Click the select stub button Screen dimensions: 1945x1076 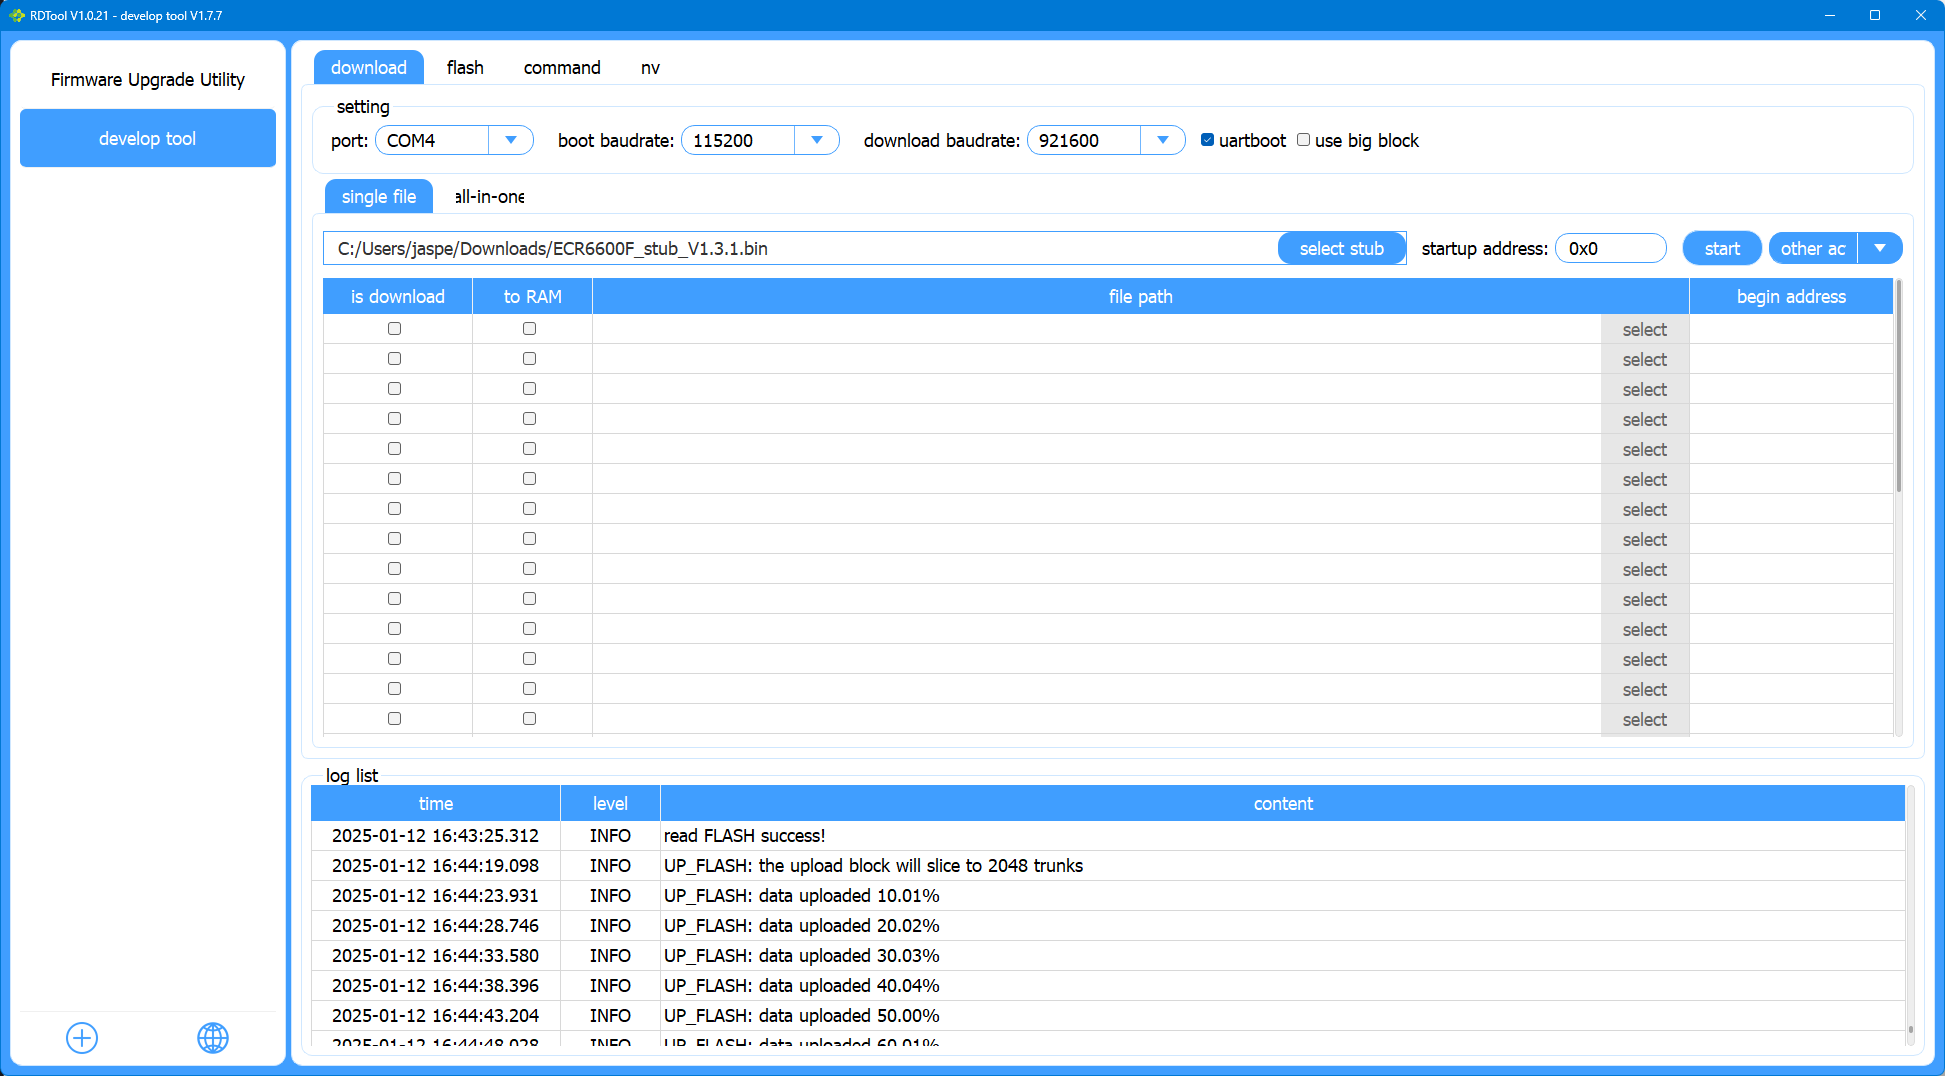pos(1342,248)
